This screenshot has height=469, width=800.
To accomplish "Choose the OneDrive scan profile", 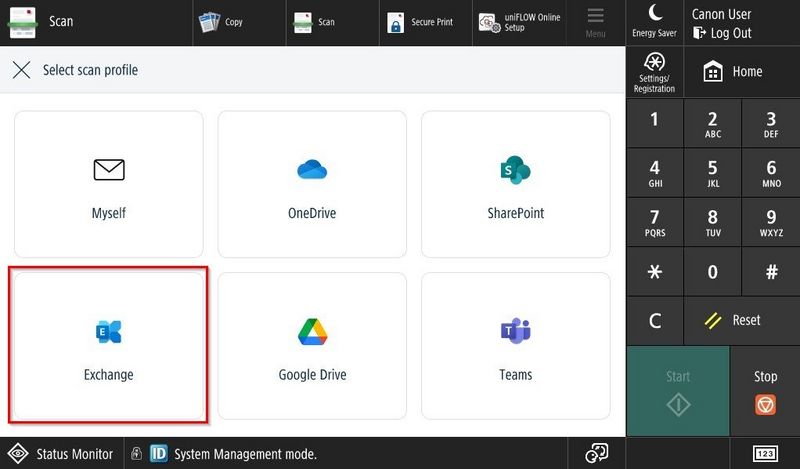I will pos(312,184).
